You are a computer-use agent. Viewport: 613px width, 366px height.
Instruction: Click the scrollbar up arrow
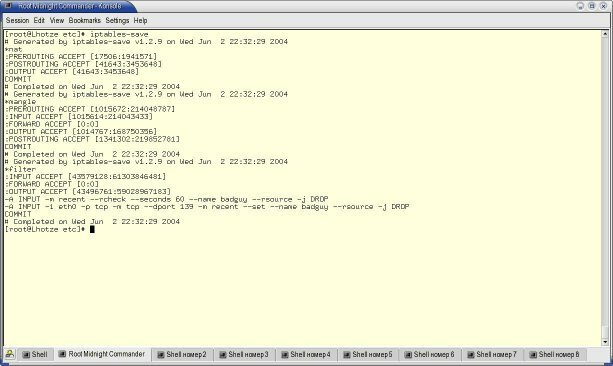(x=605, y=34)
